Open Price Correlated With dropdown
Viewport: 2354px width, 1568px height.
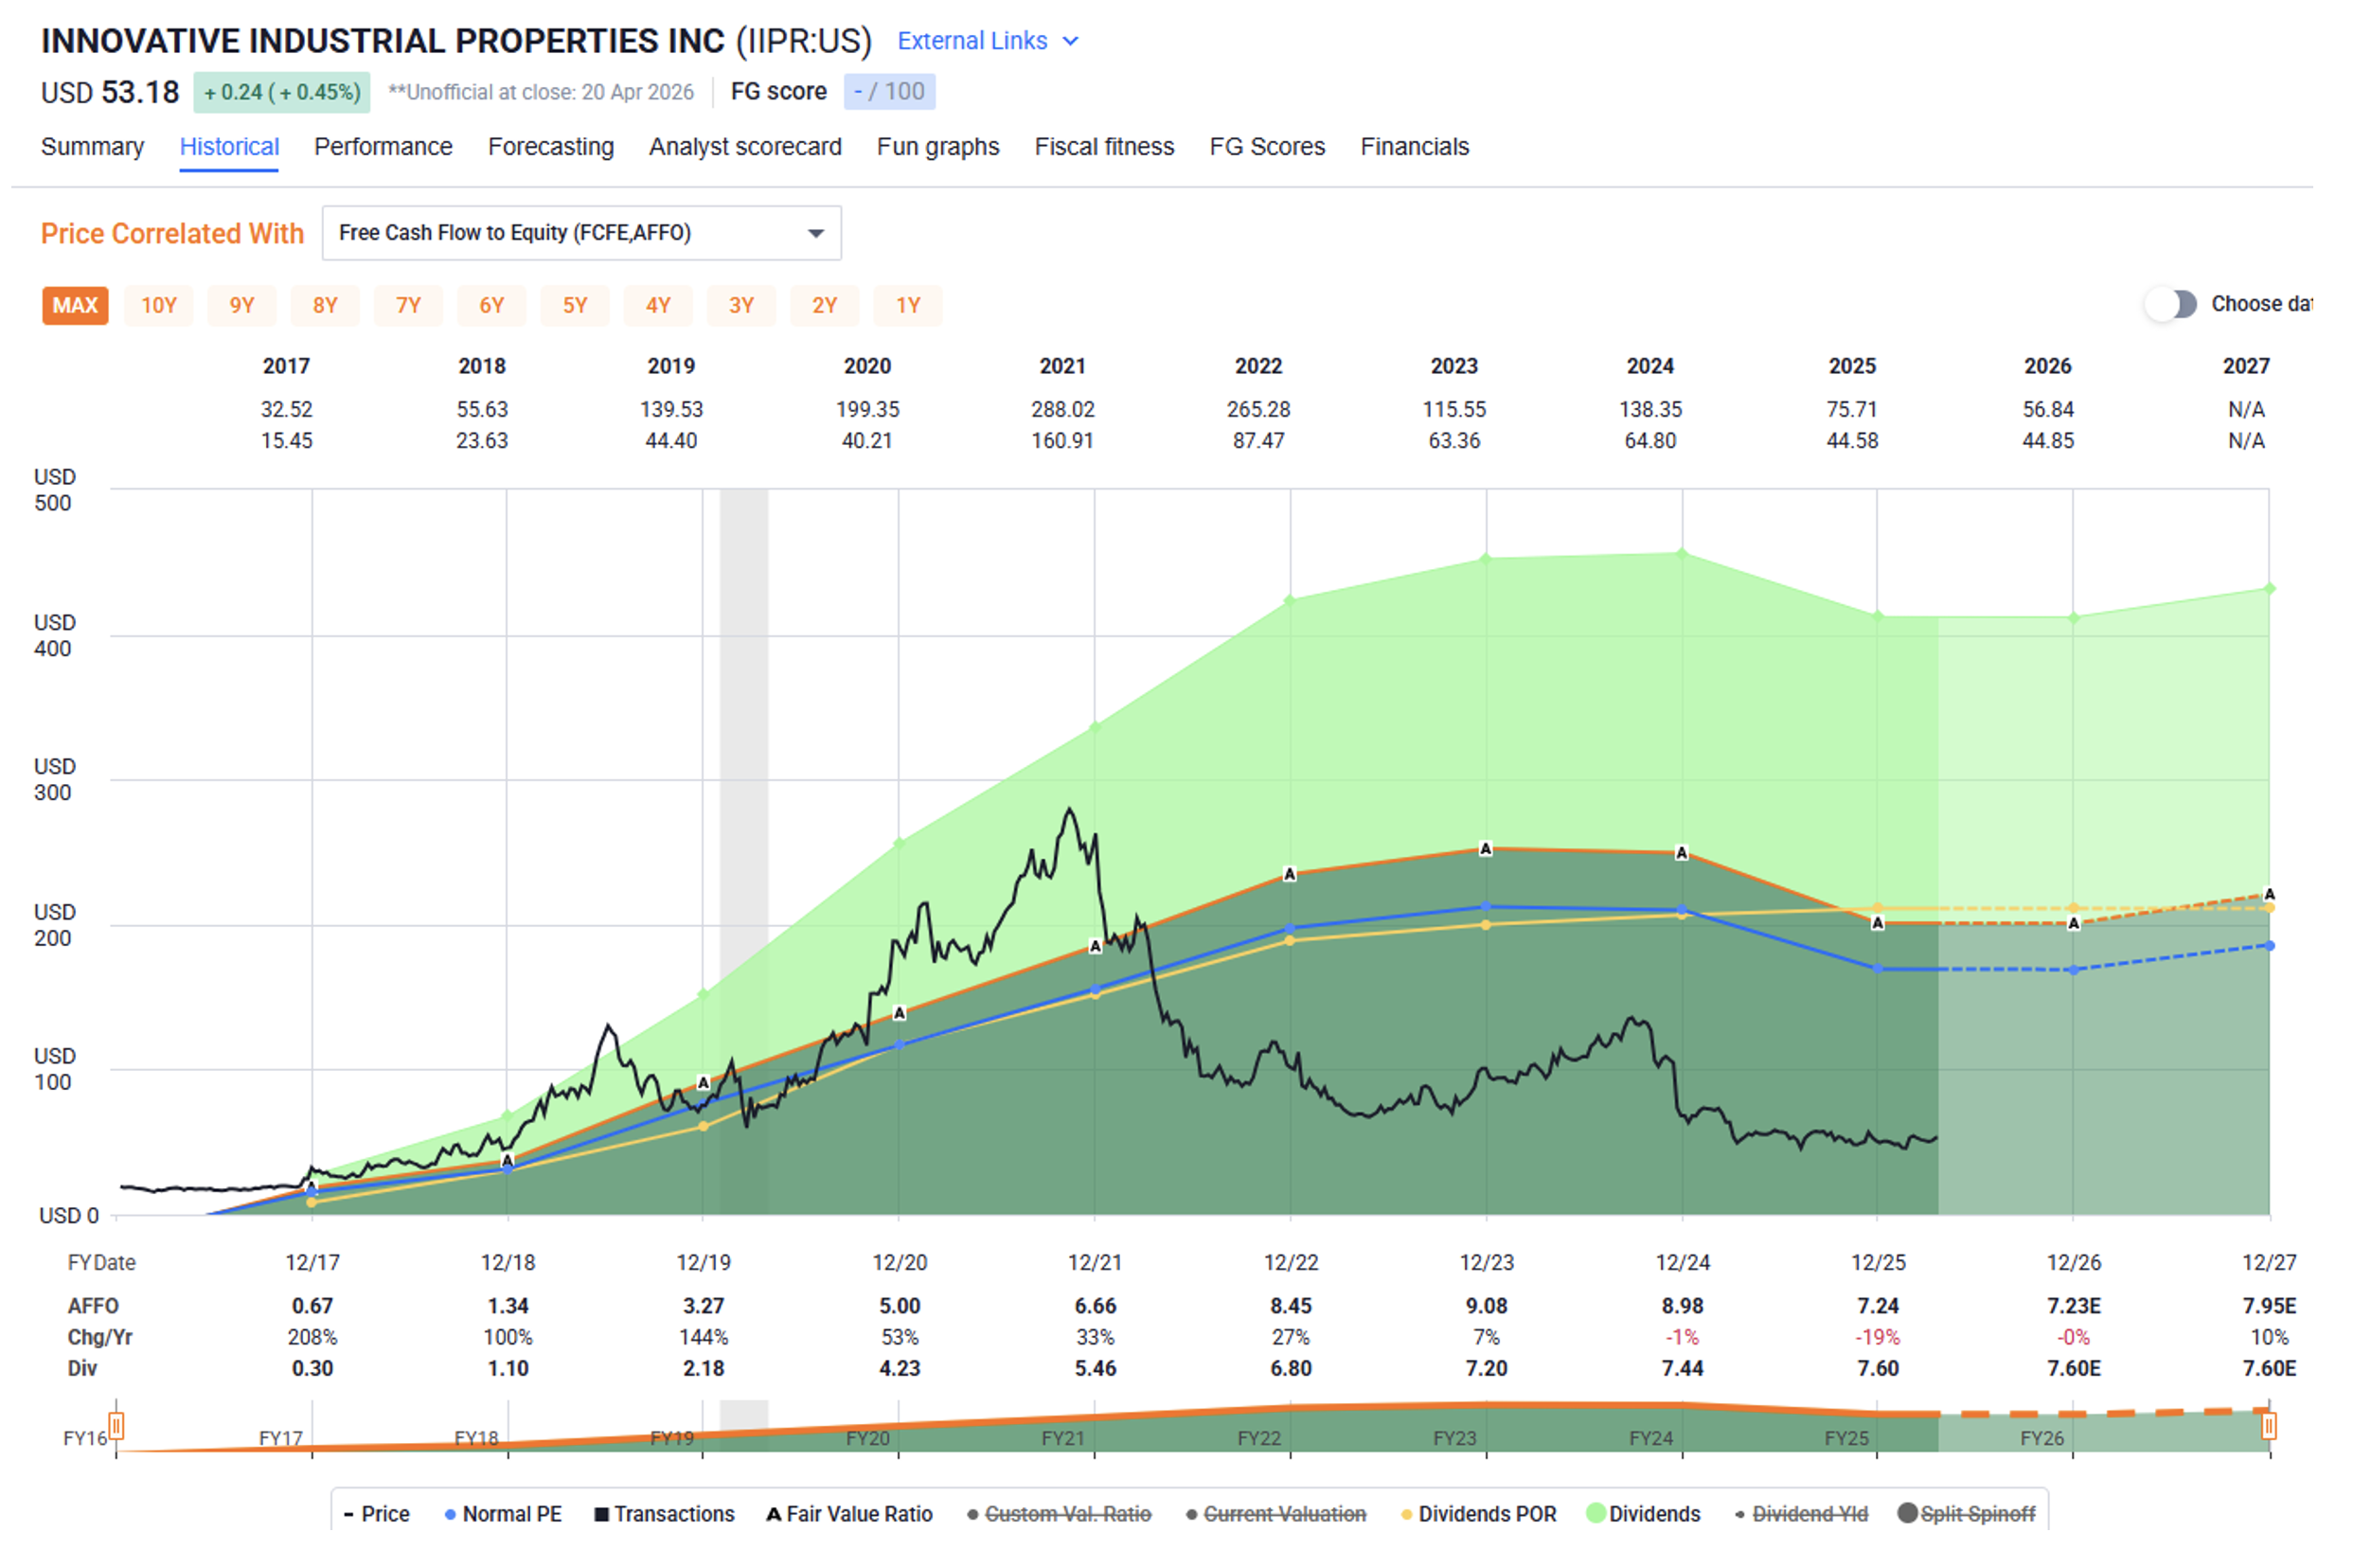pyautogui.click(x=580, y=233)
